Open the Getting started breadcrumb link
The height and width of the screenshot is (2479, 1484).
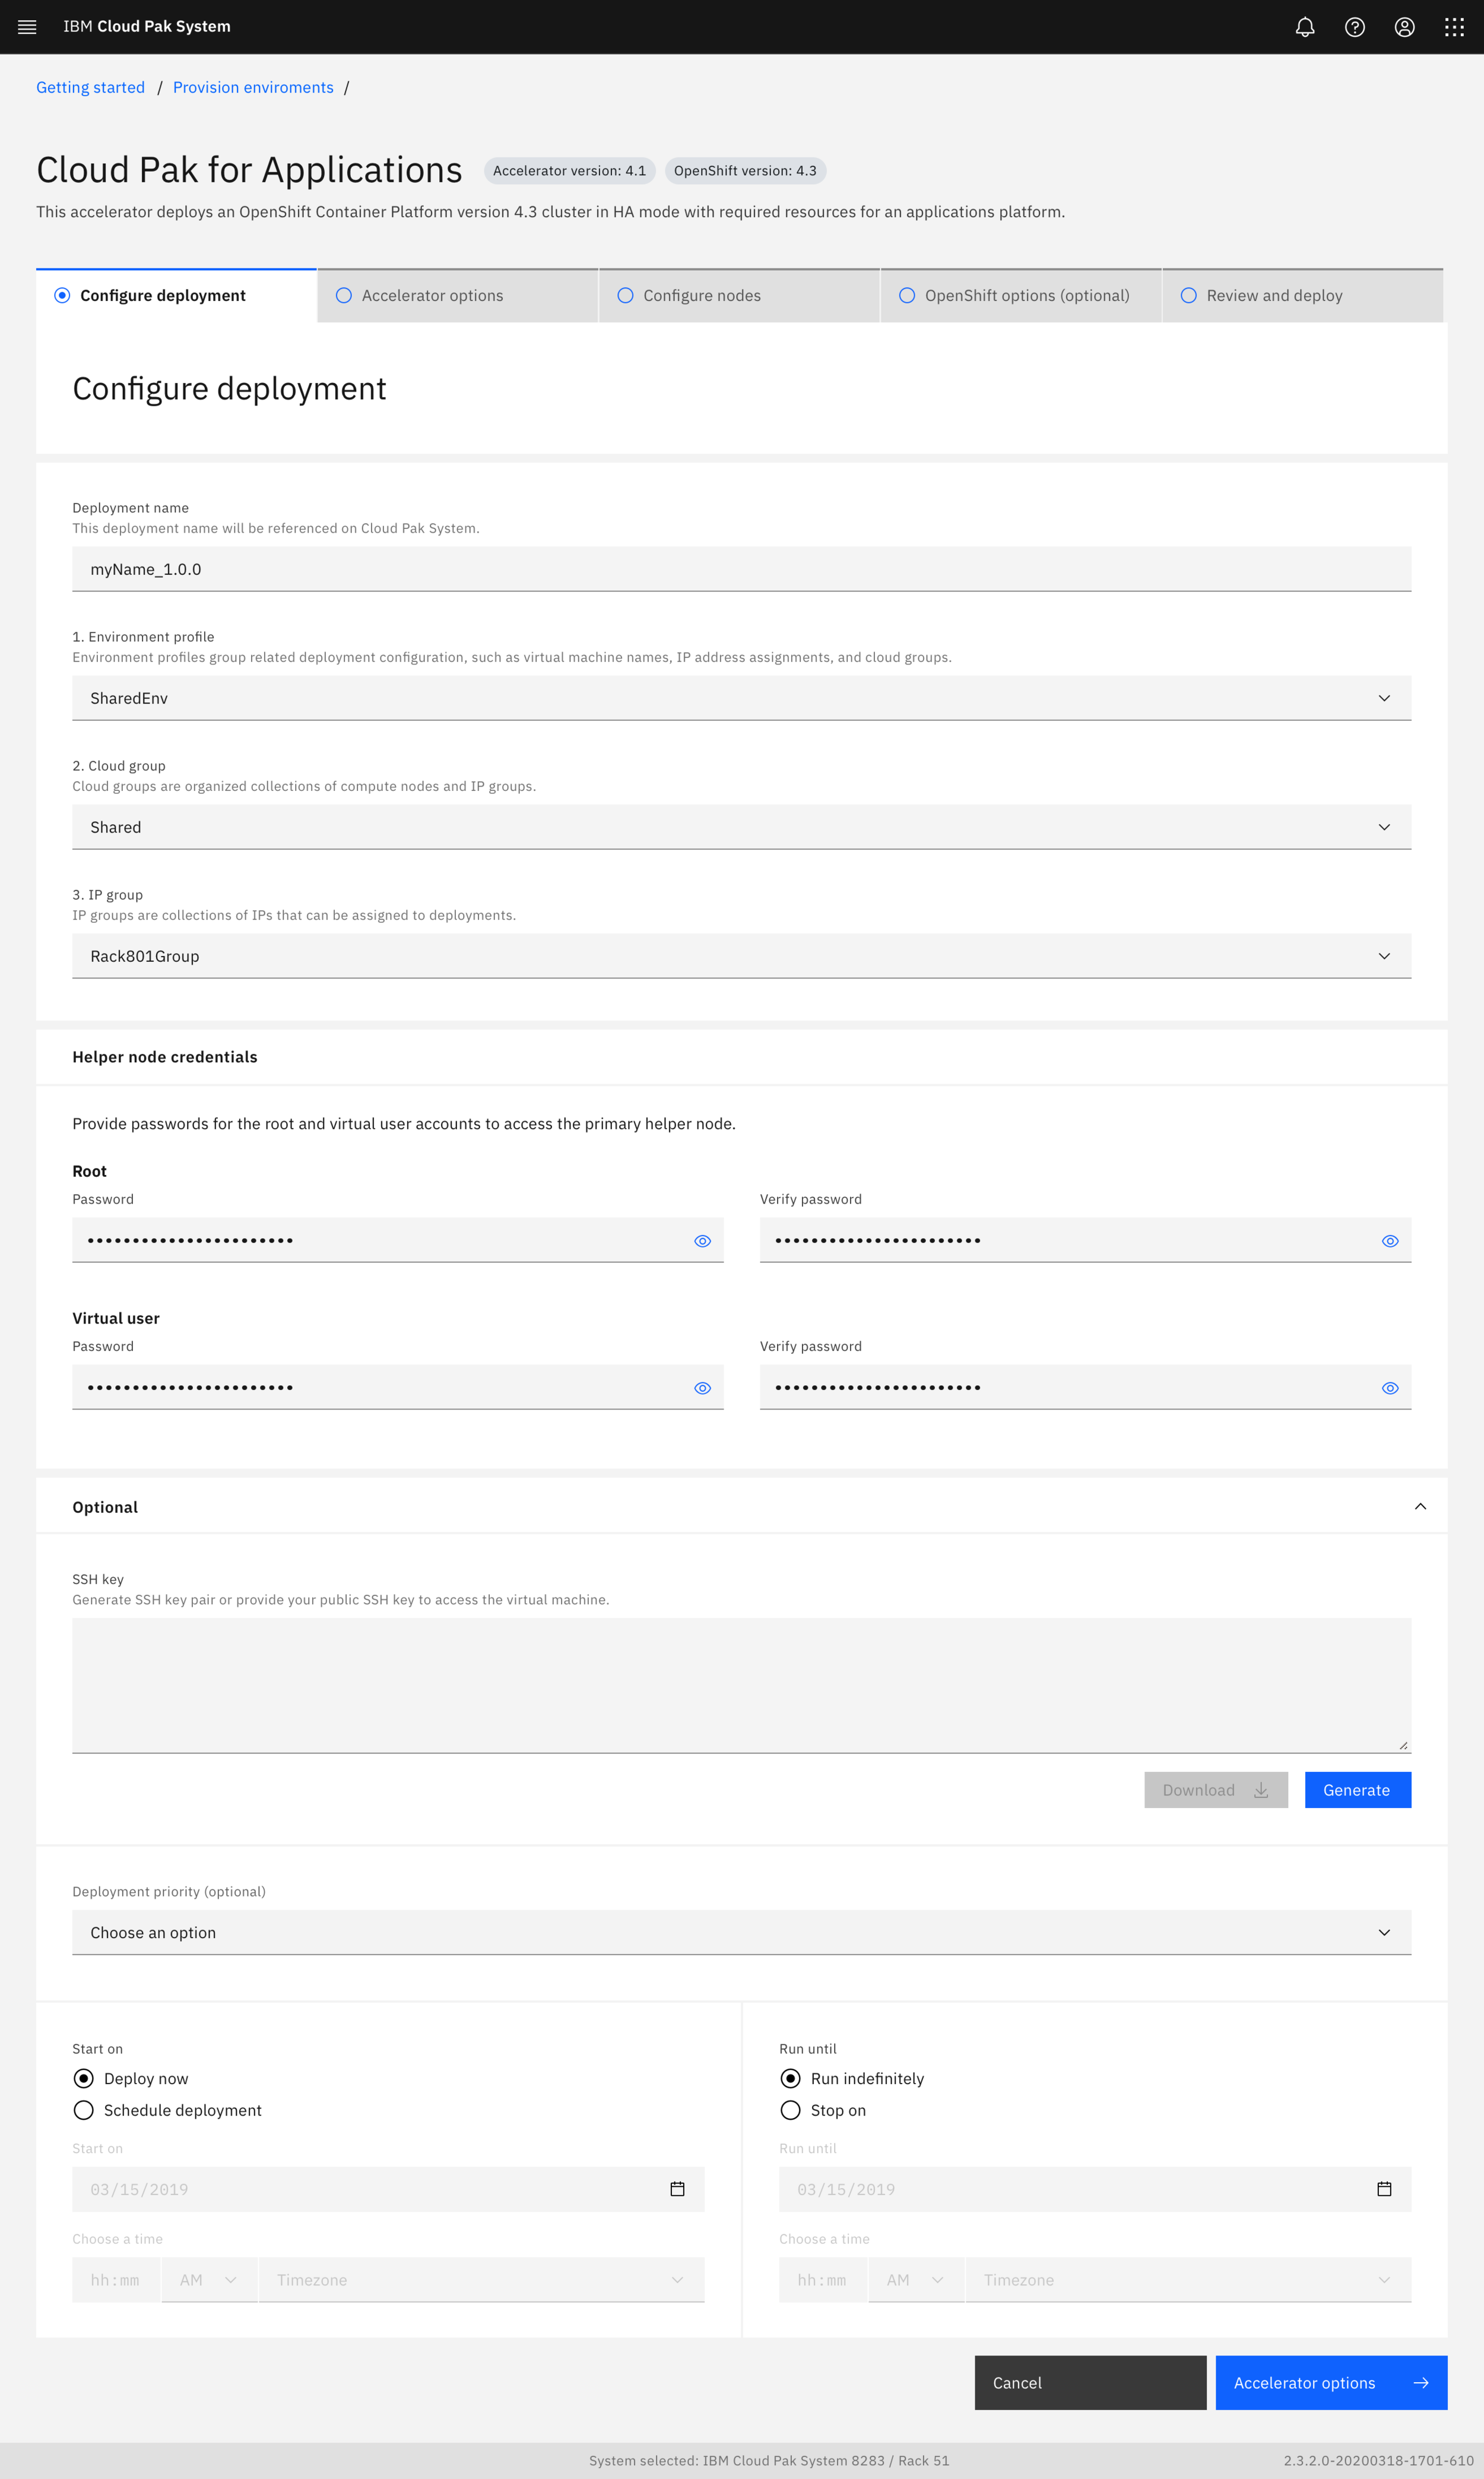[90, 87]
